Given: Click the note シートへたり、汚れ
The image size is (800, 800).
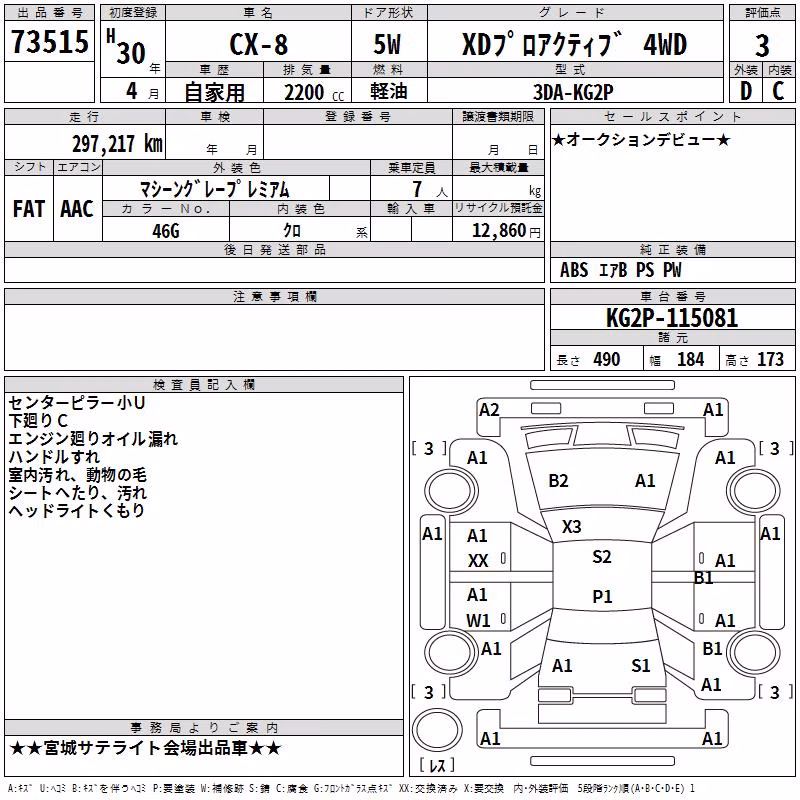Looking at the screenshot, I should point(78,493).
